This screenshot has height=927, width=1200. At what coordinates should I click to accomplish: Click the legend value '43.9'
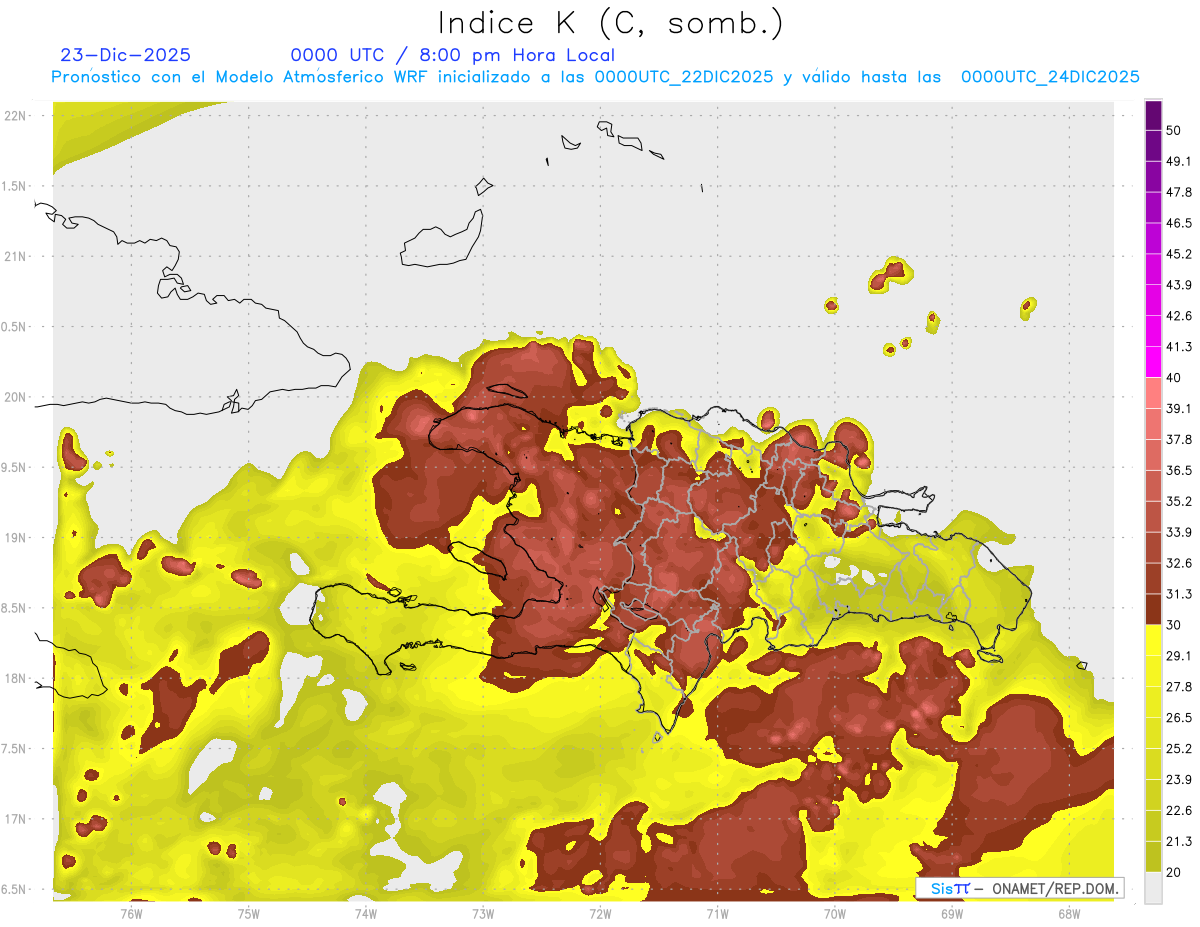tap(1179, 285)
